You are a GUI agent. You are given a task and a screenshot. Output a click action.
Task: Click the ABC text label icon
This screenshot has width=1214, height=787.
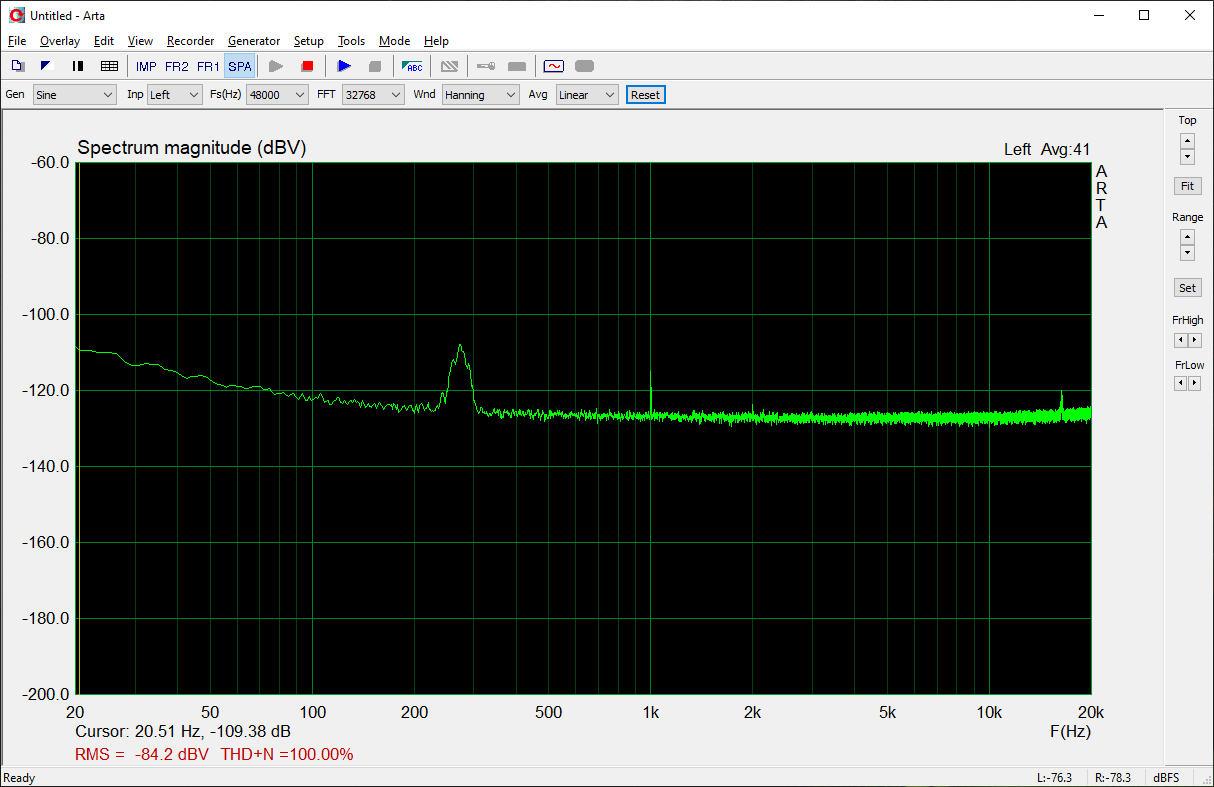tap(412, 66)
